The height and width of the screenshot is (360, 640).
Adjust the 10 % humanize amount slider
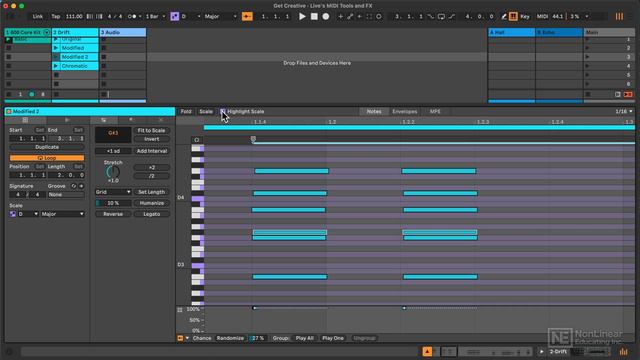click(113, 203)
